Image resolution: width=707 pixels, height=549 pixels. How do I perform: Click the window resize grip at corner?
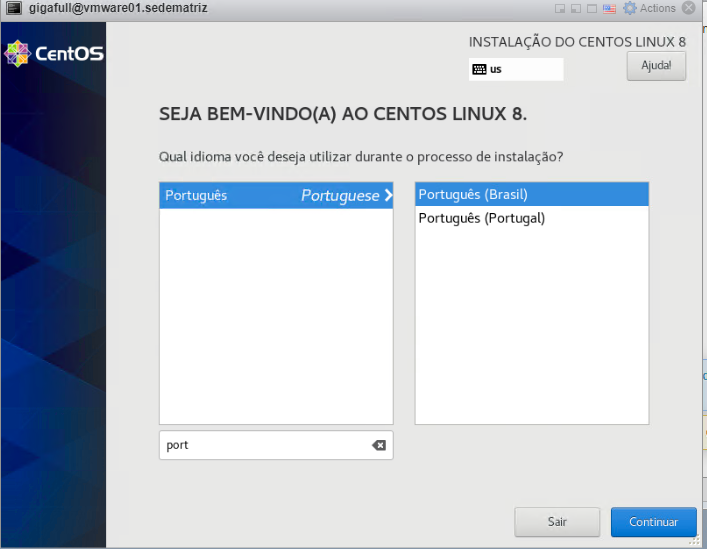[695, 538]
